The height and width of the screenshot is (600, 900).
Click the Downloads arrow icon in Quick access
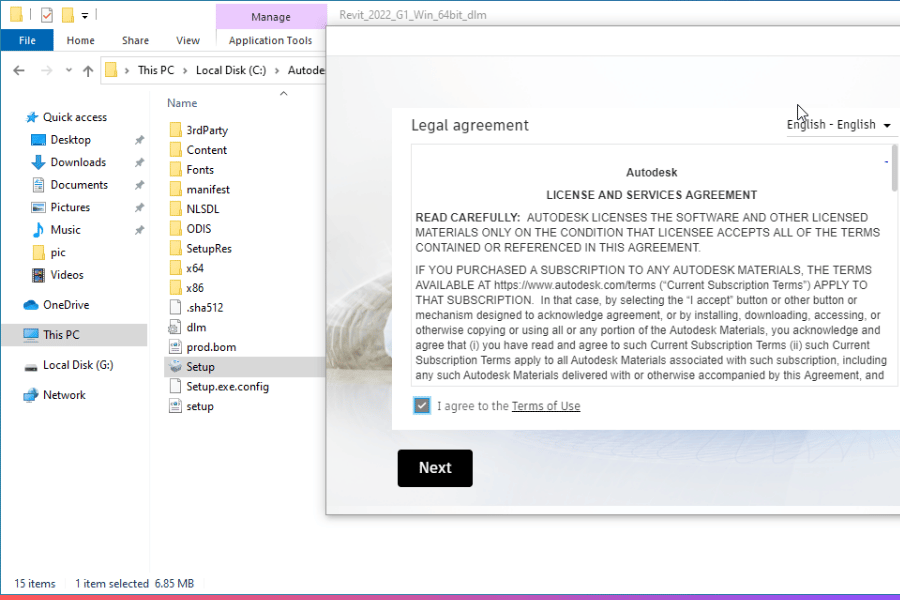(x=38, y=162)
